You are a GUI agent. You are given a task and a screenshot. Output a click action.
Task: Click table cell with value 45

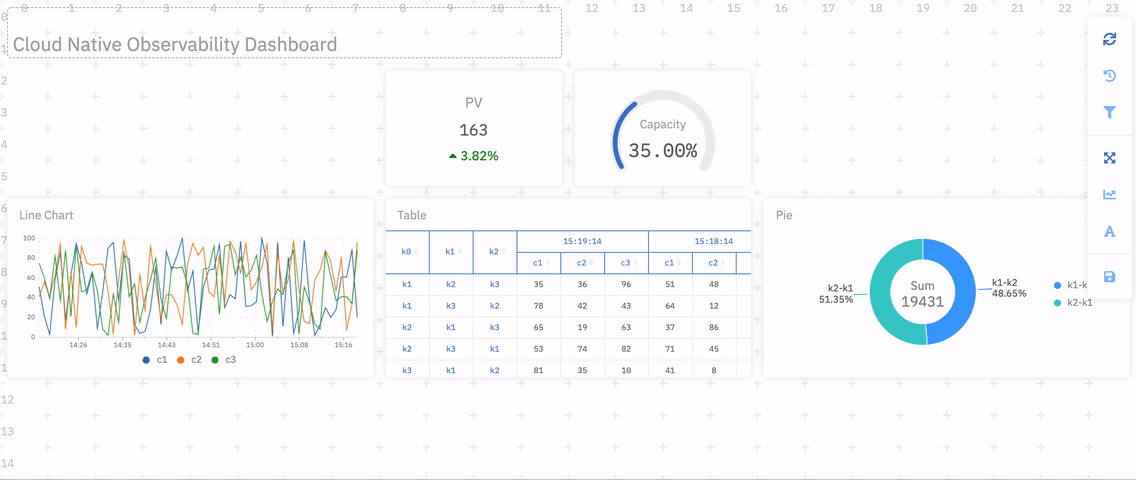(x=714, y=349)
